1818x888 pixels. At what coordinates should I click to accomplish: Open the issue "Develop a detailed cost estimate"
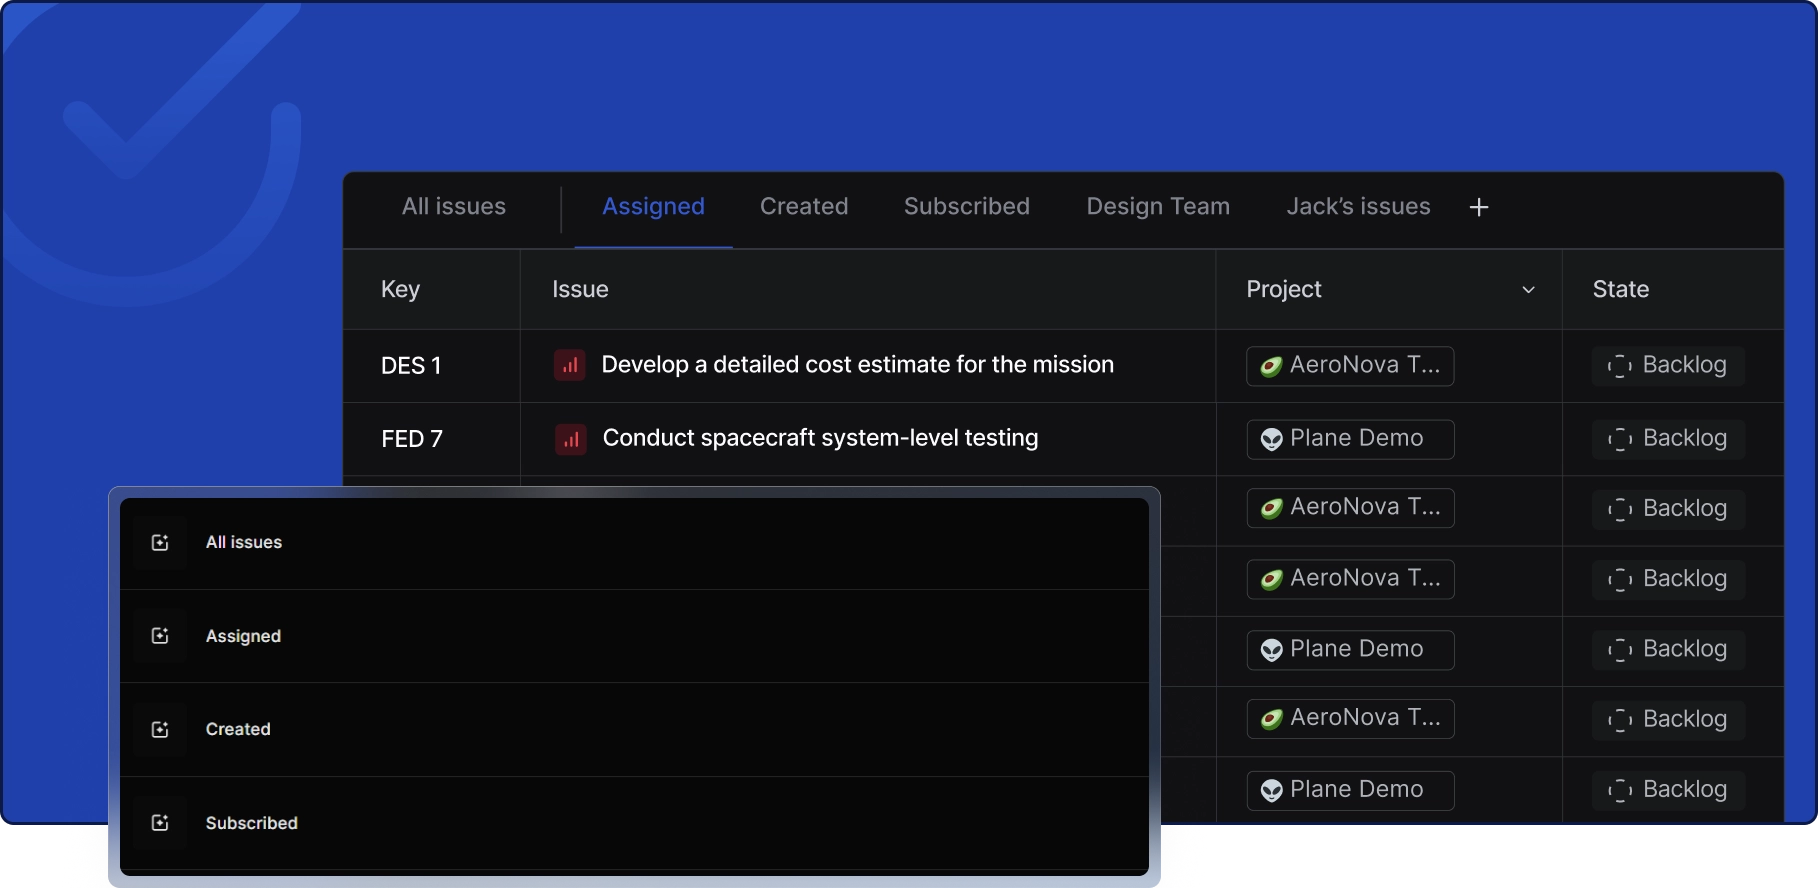pos(857,365)
